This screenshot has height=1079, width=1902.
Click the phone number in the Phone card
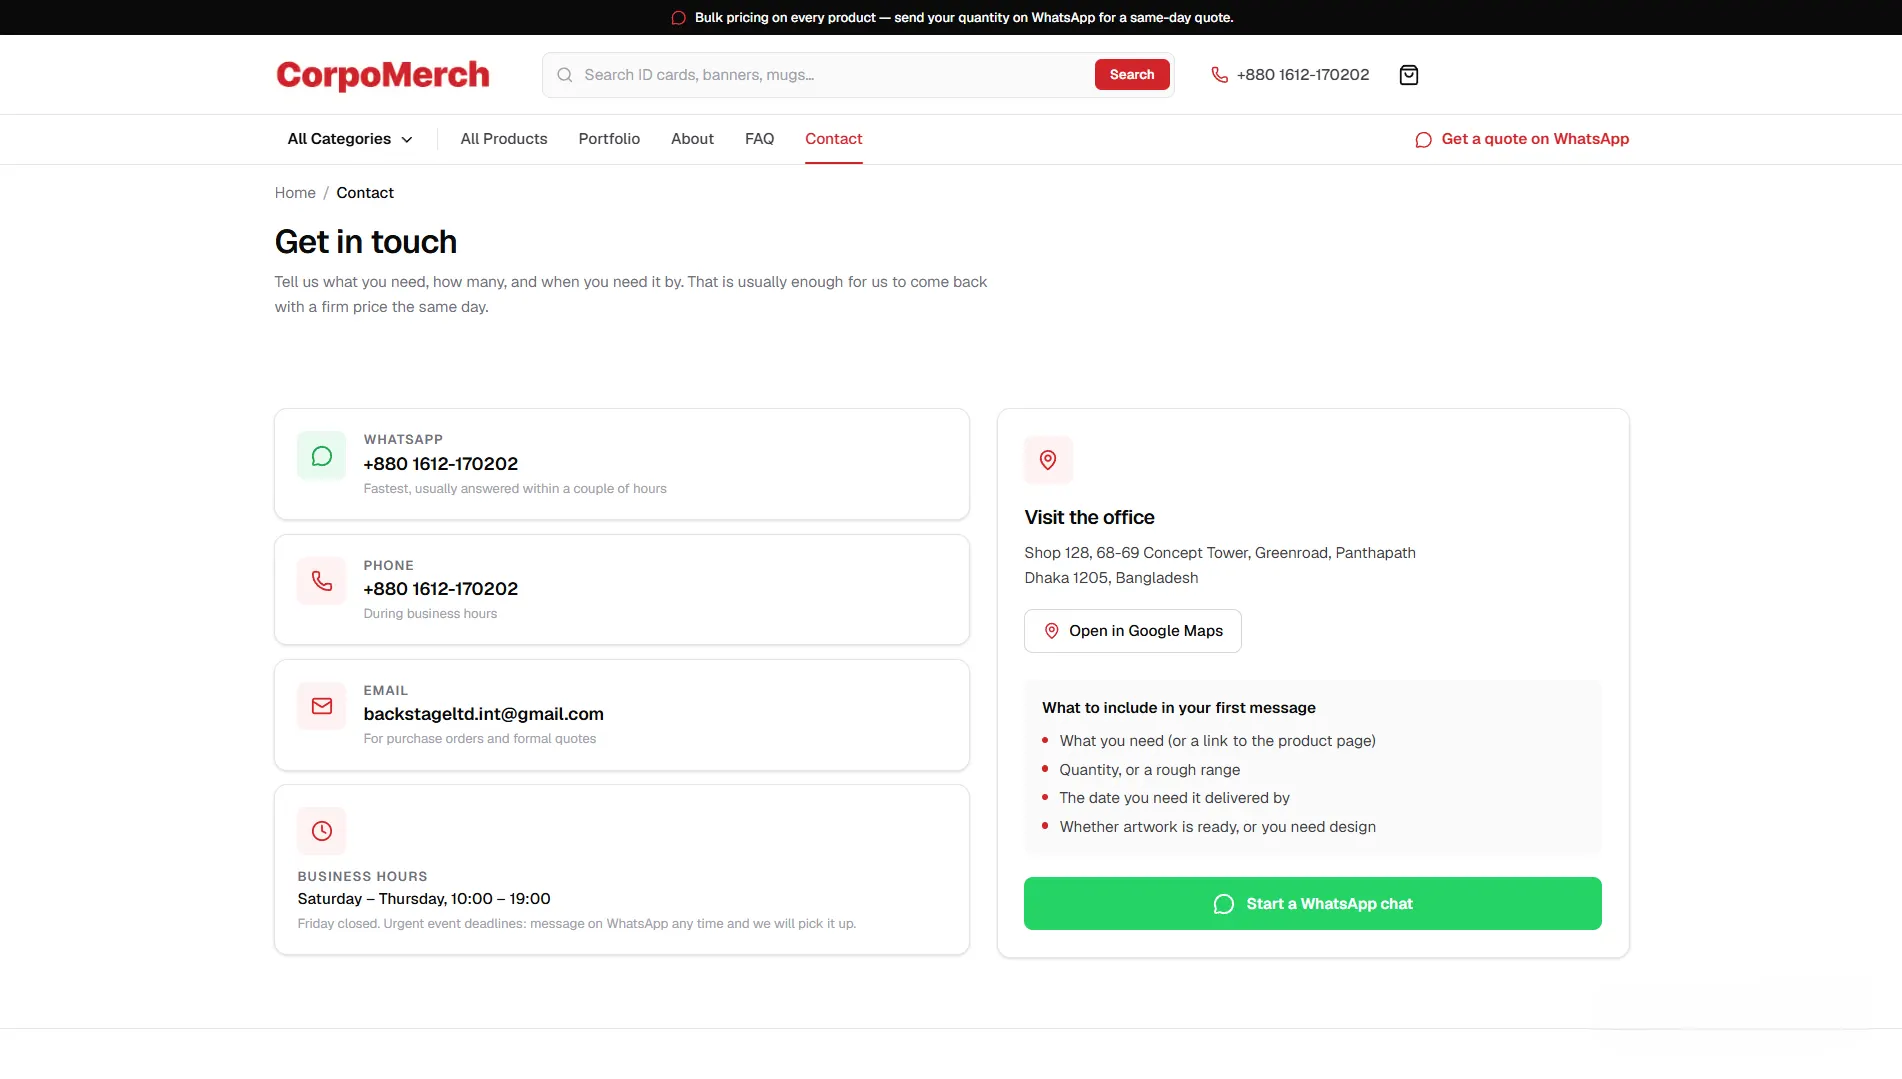tap(440, 589)
